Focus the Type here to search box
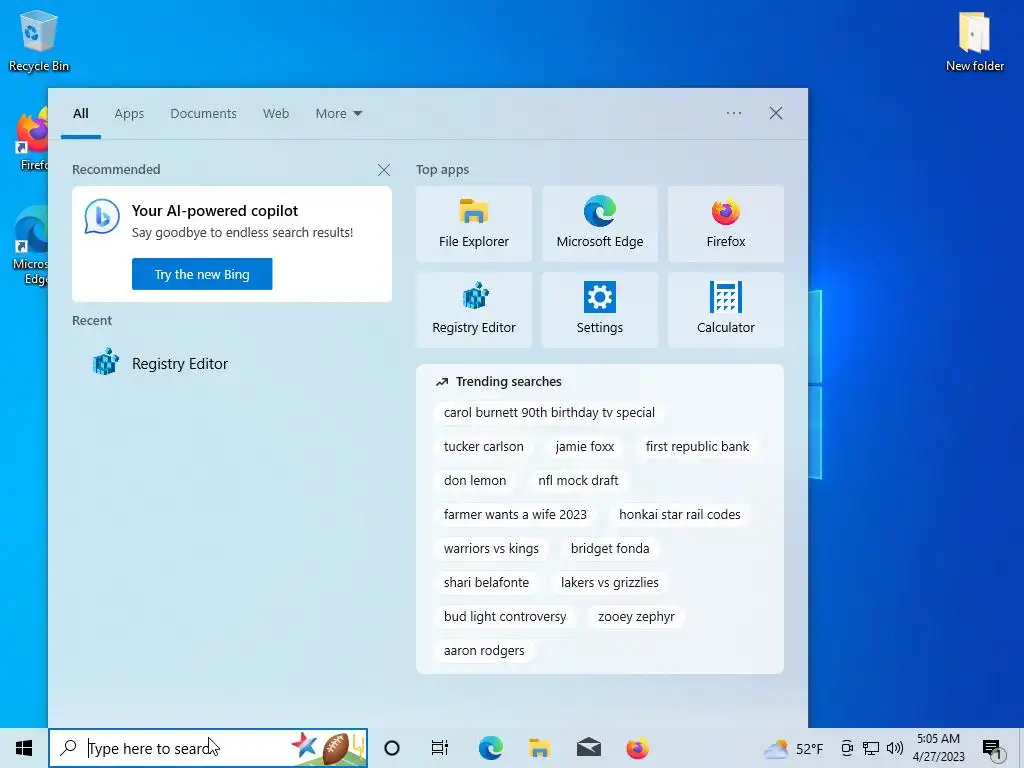The height and width of the screenshot is (768, 1024). coord(208,748)
